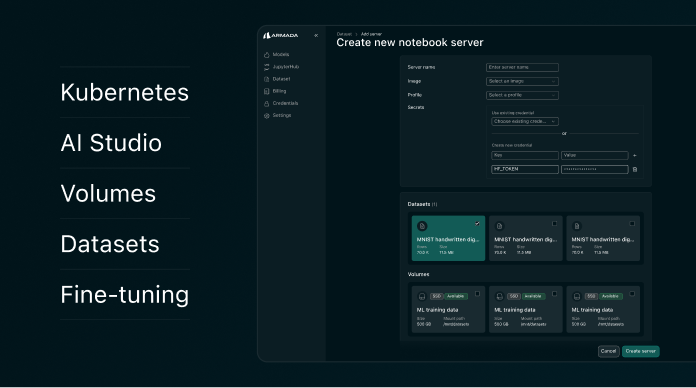Check the last ML training data volume checkbox
This screenshot has width=696, height=388.
coord(632,294)
